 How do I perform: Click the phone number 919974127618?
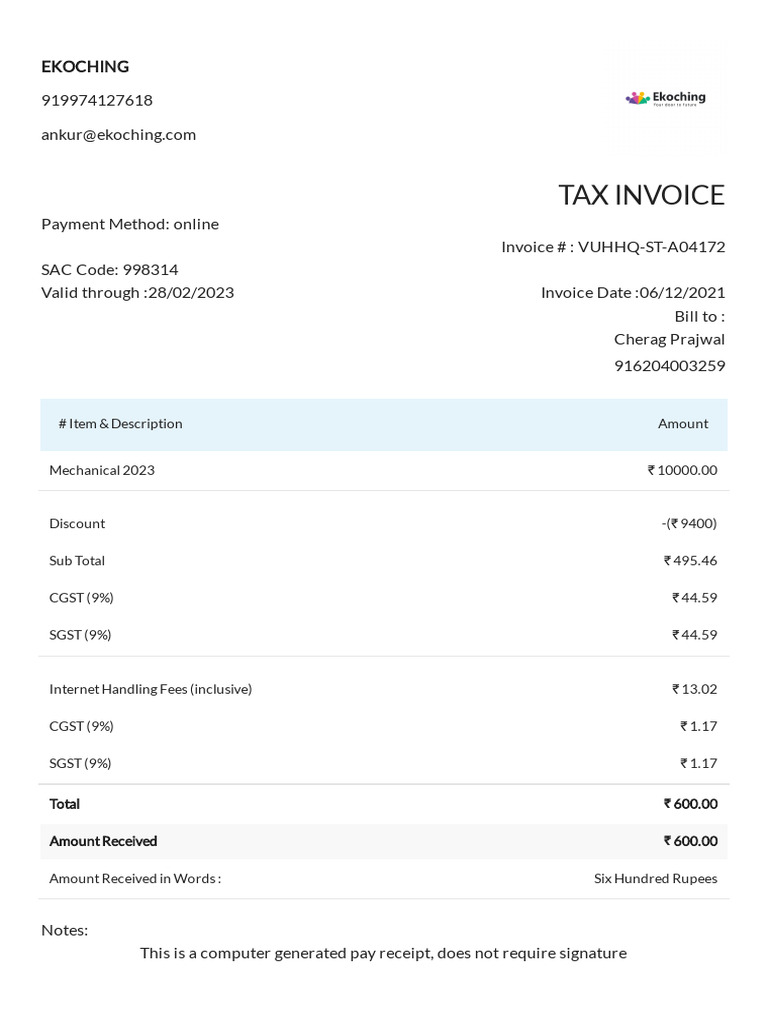(97, 100)
